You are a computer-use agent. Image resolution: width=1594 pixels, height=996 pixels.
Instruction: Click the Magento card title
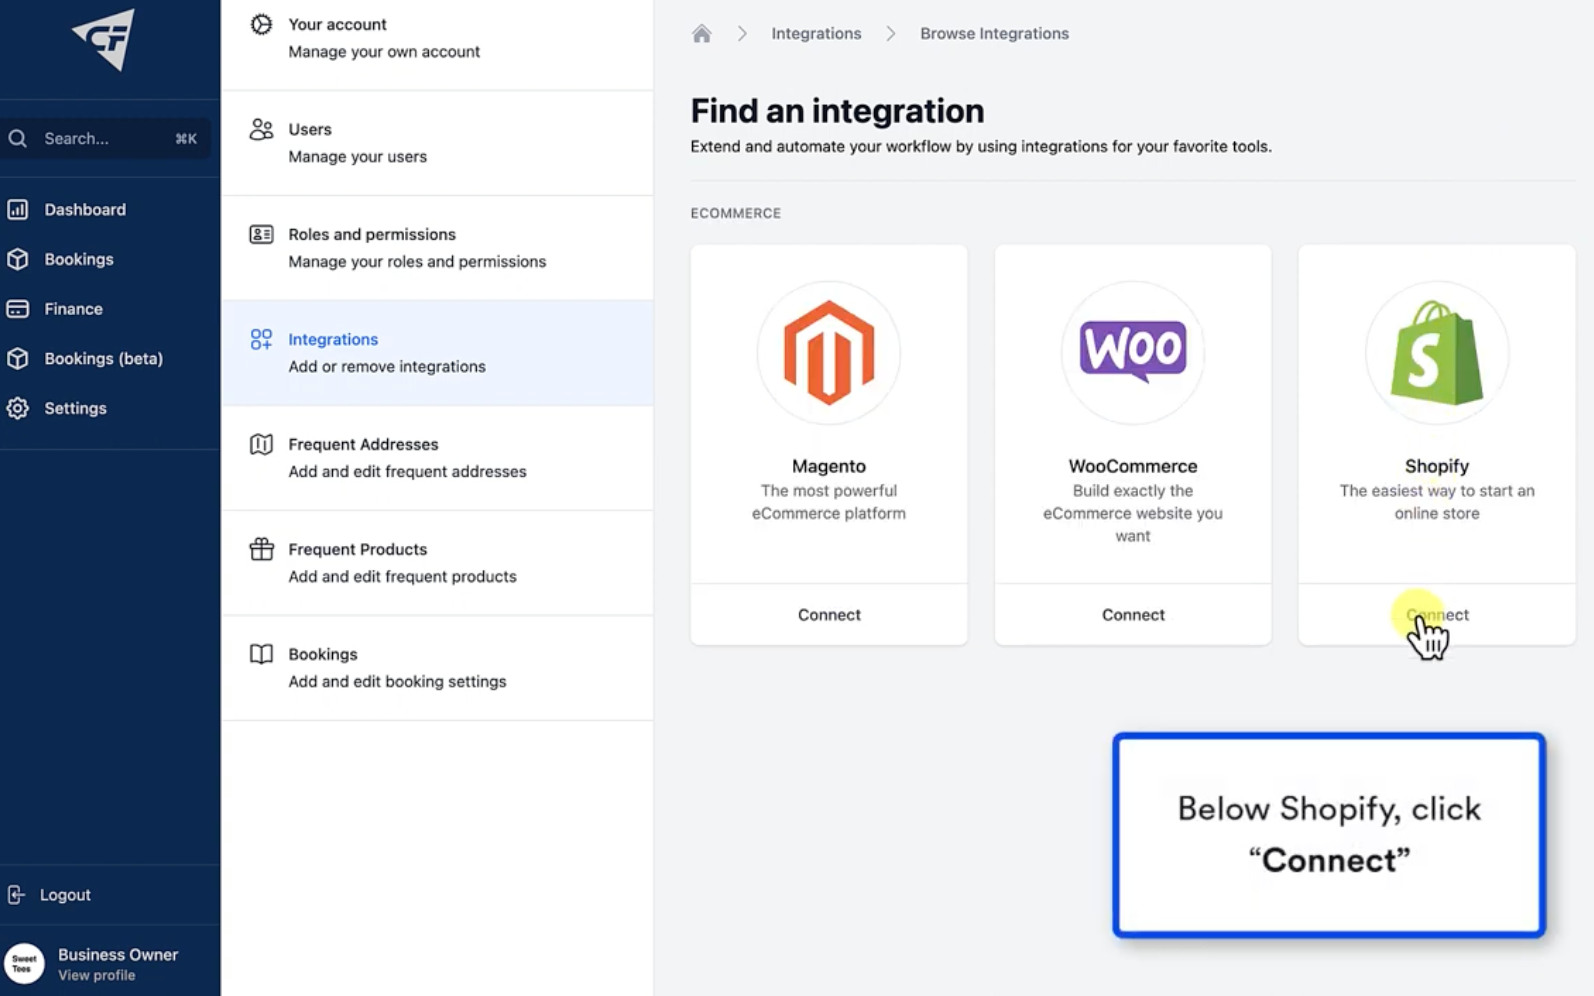(x=829, y=466)
